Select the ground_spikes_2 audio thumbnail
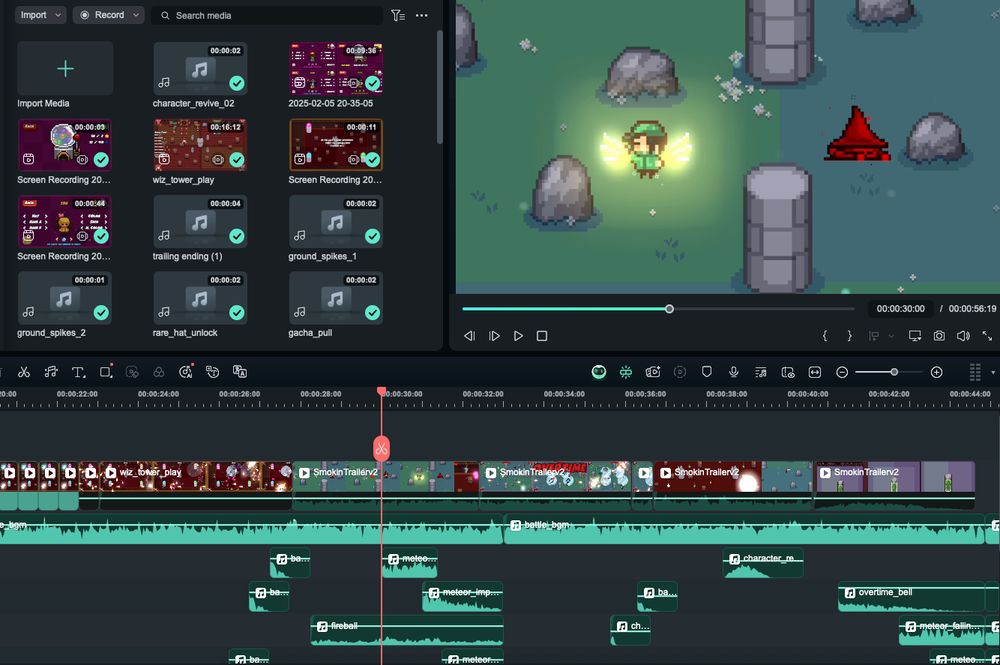The height and width of the screenshot is (665, 1000). 64,298
